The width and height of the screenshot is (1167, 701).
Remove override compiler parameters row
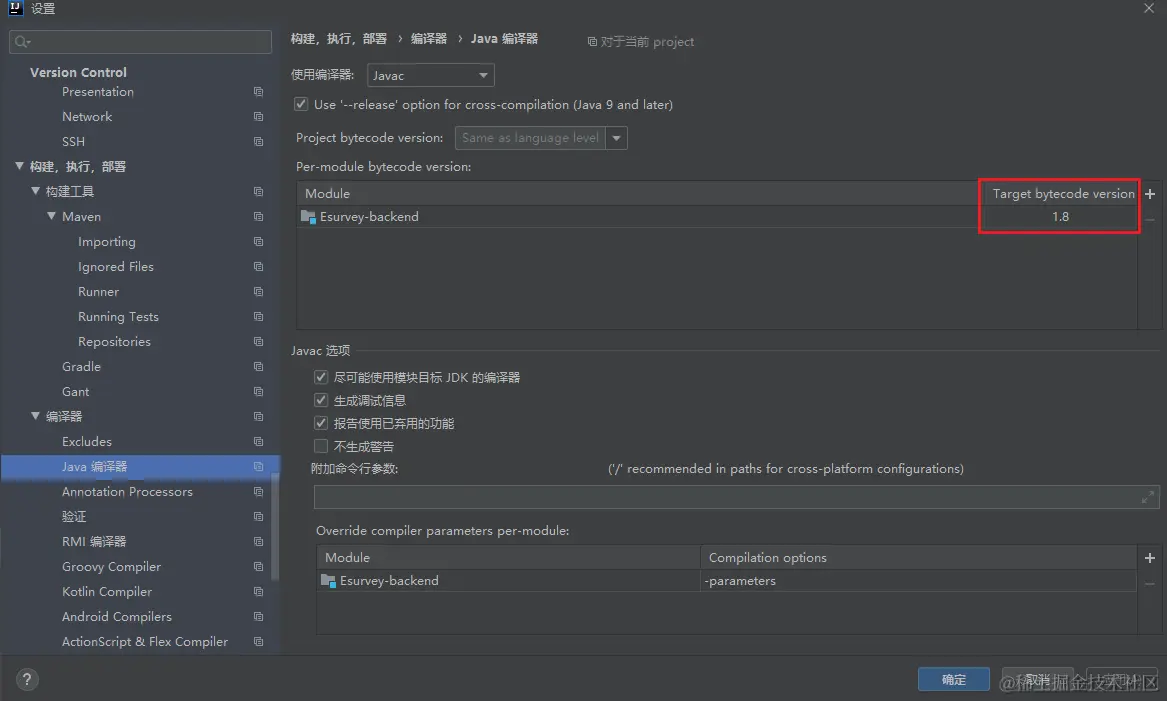(1150, 583)
